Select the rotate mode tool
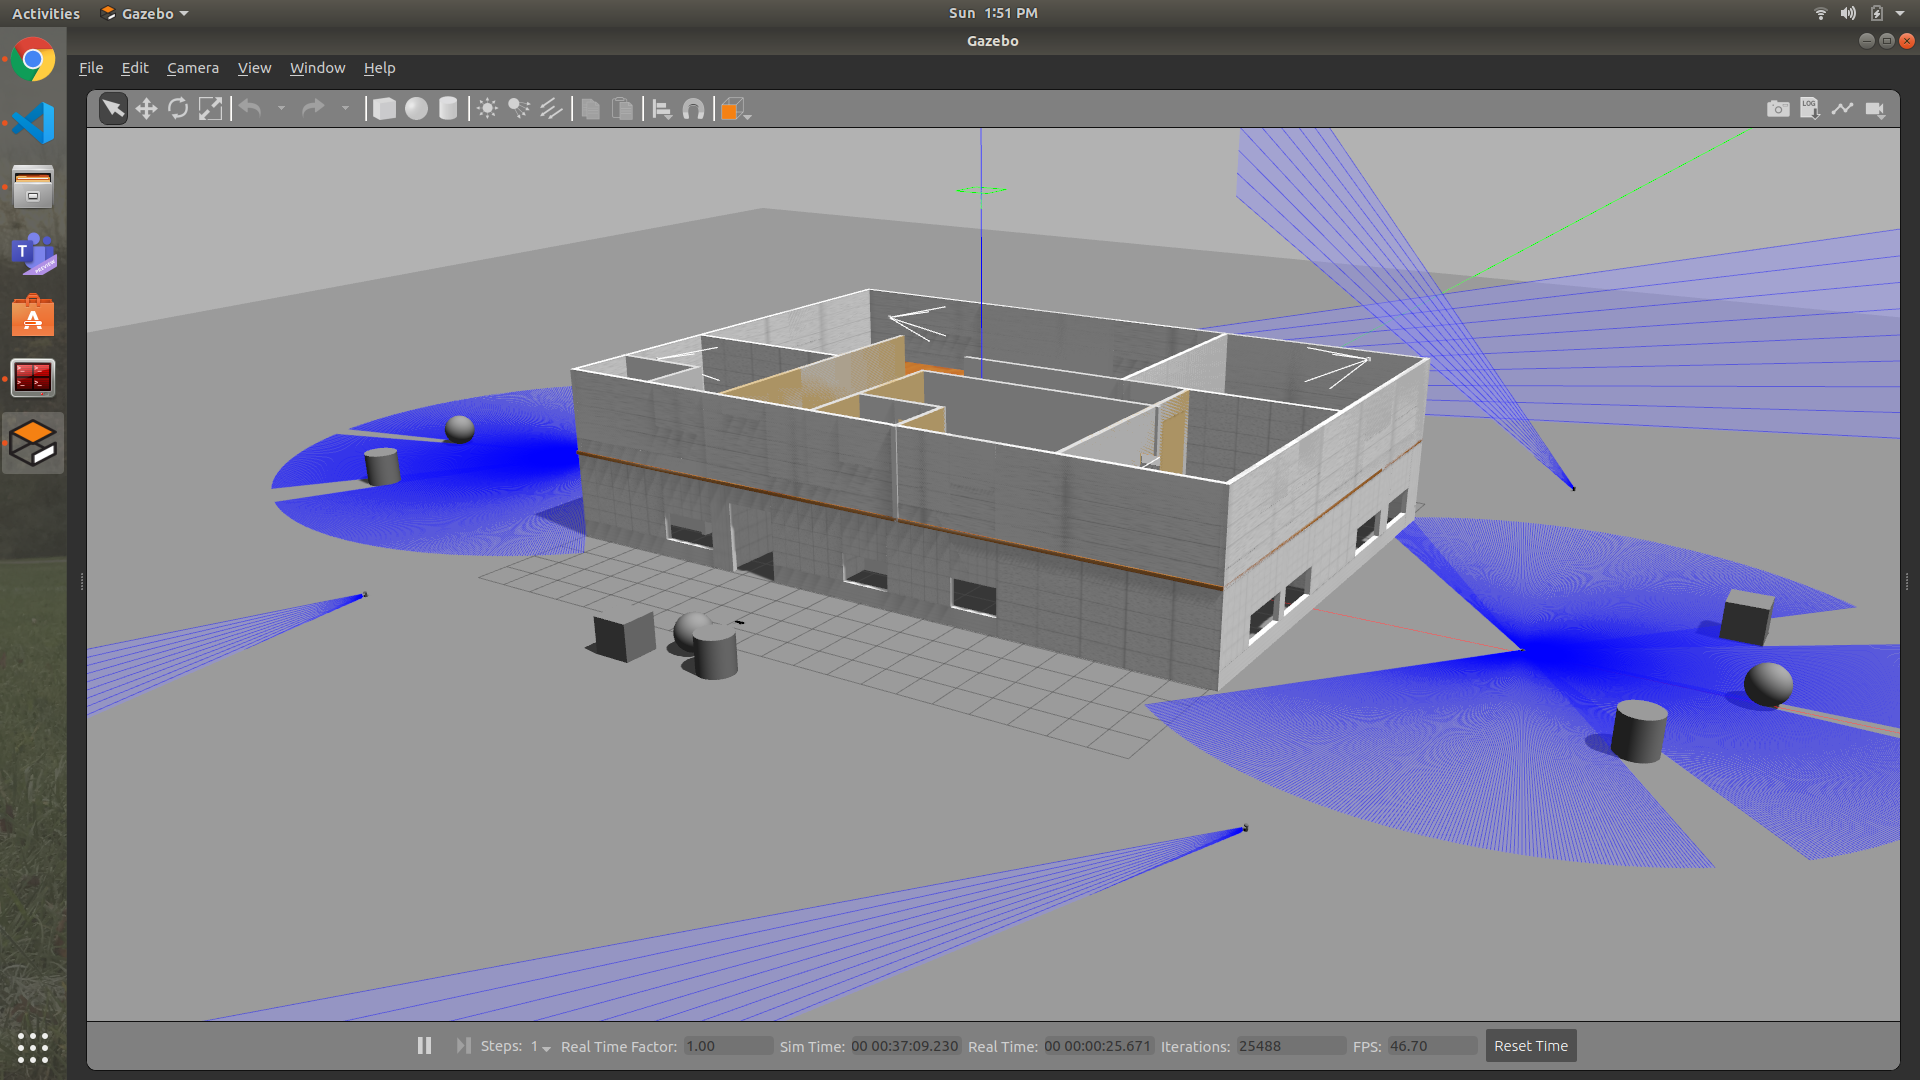The image size is (1920, 1080). 178,109
